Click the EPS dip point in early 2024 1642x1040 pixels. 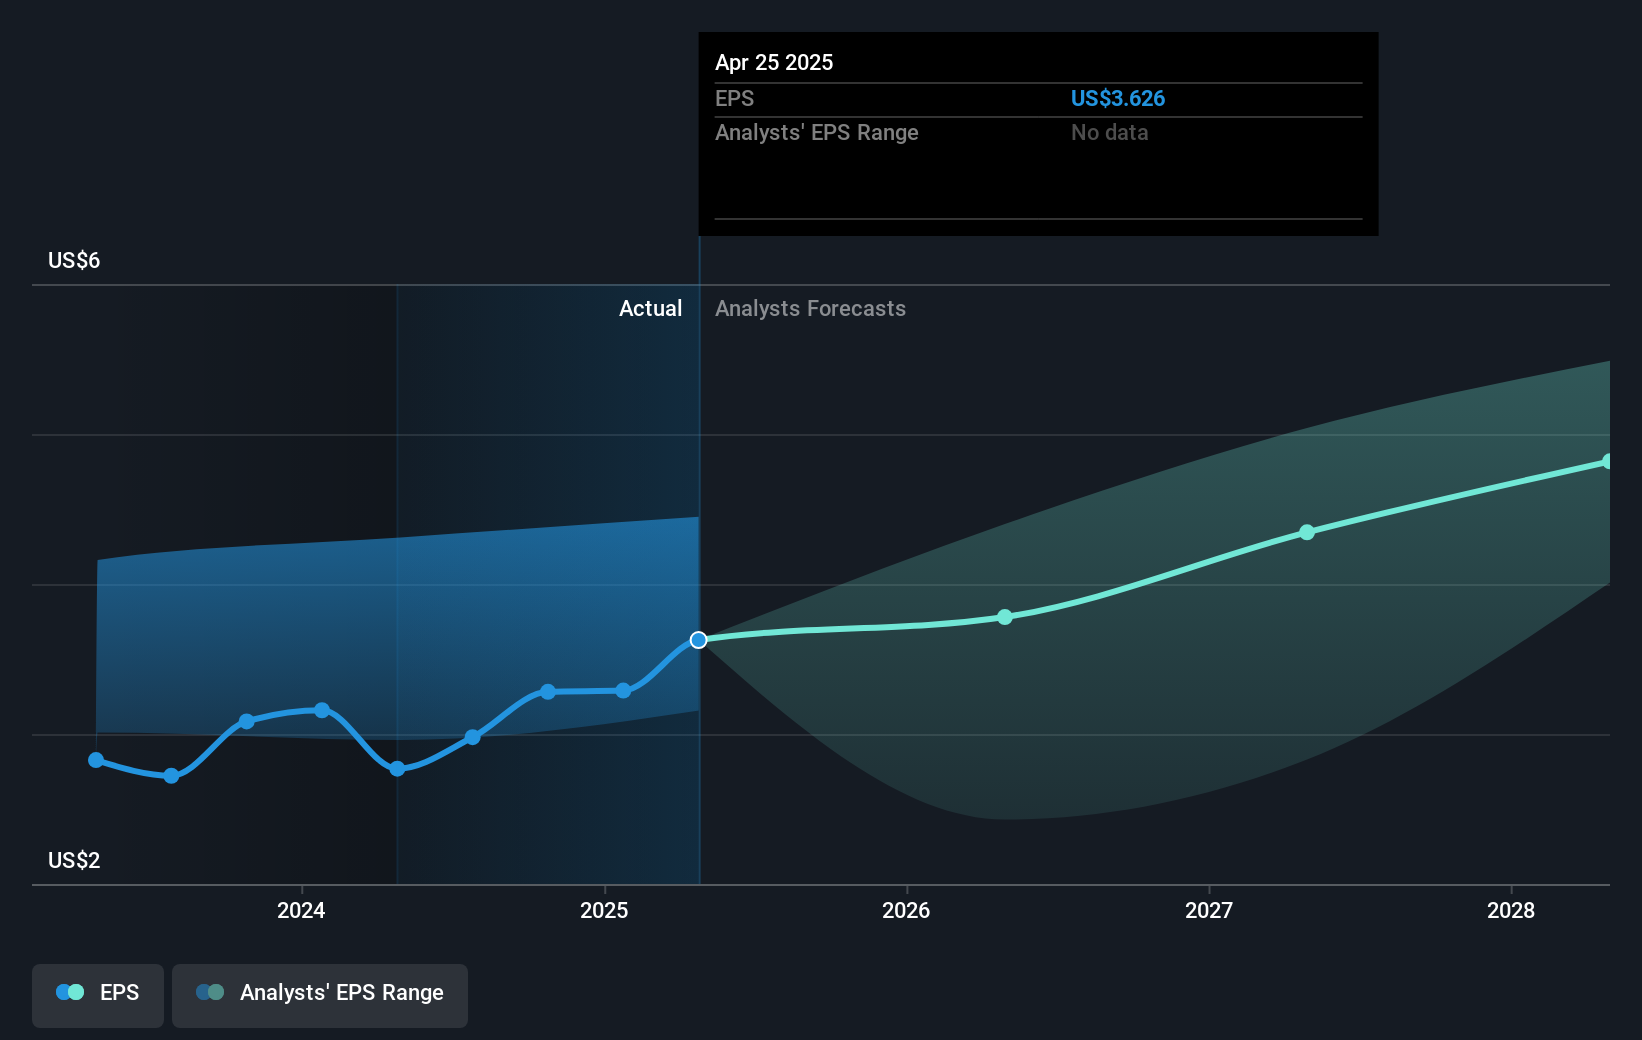click(397, 769)
